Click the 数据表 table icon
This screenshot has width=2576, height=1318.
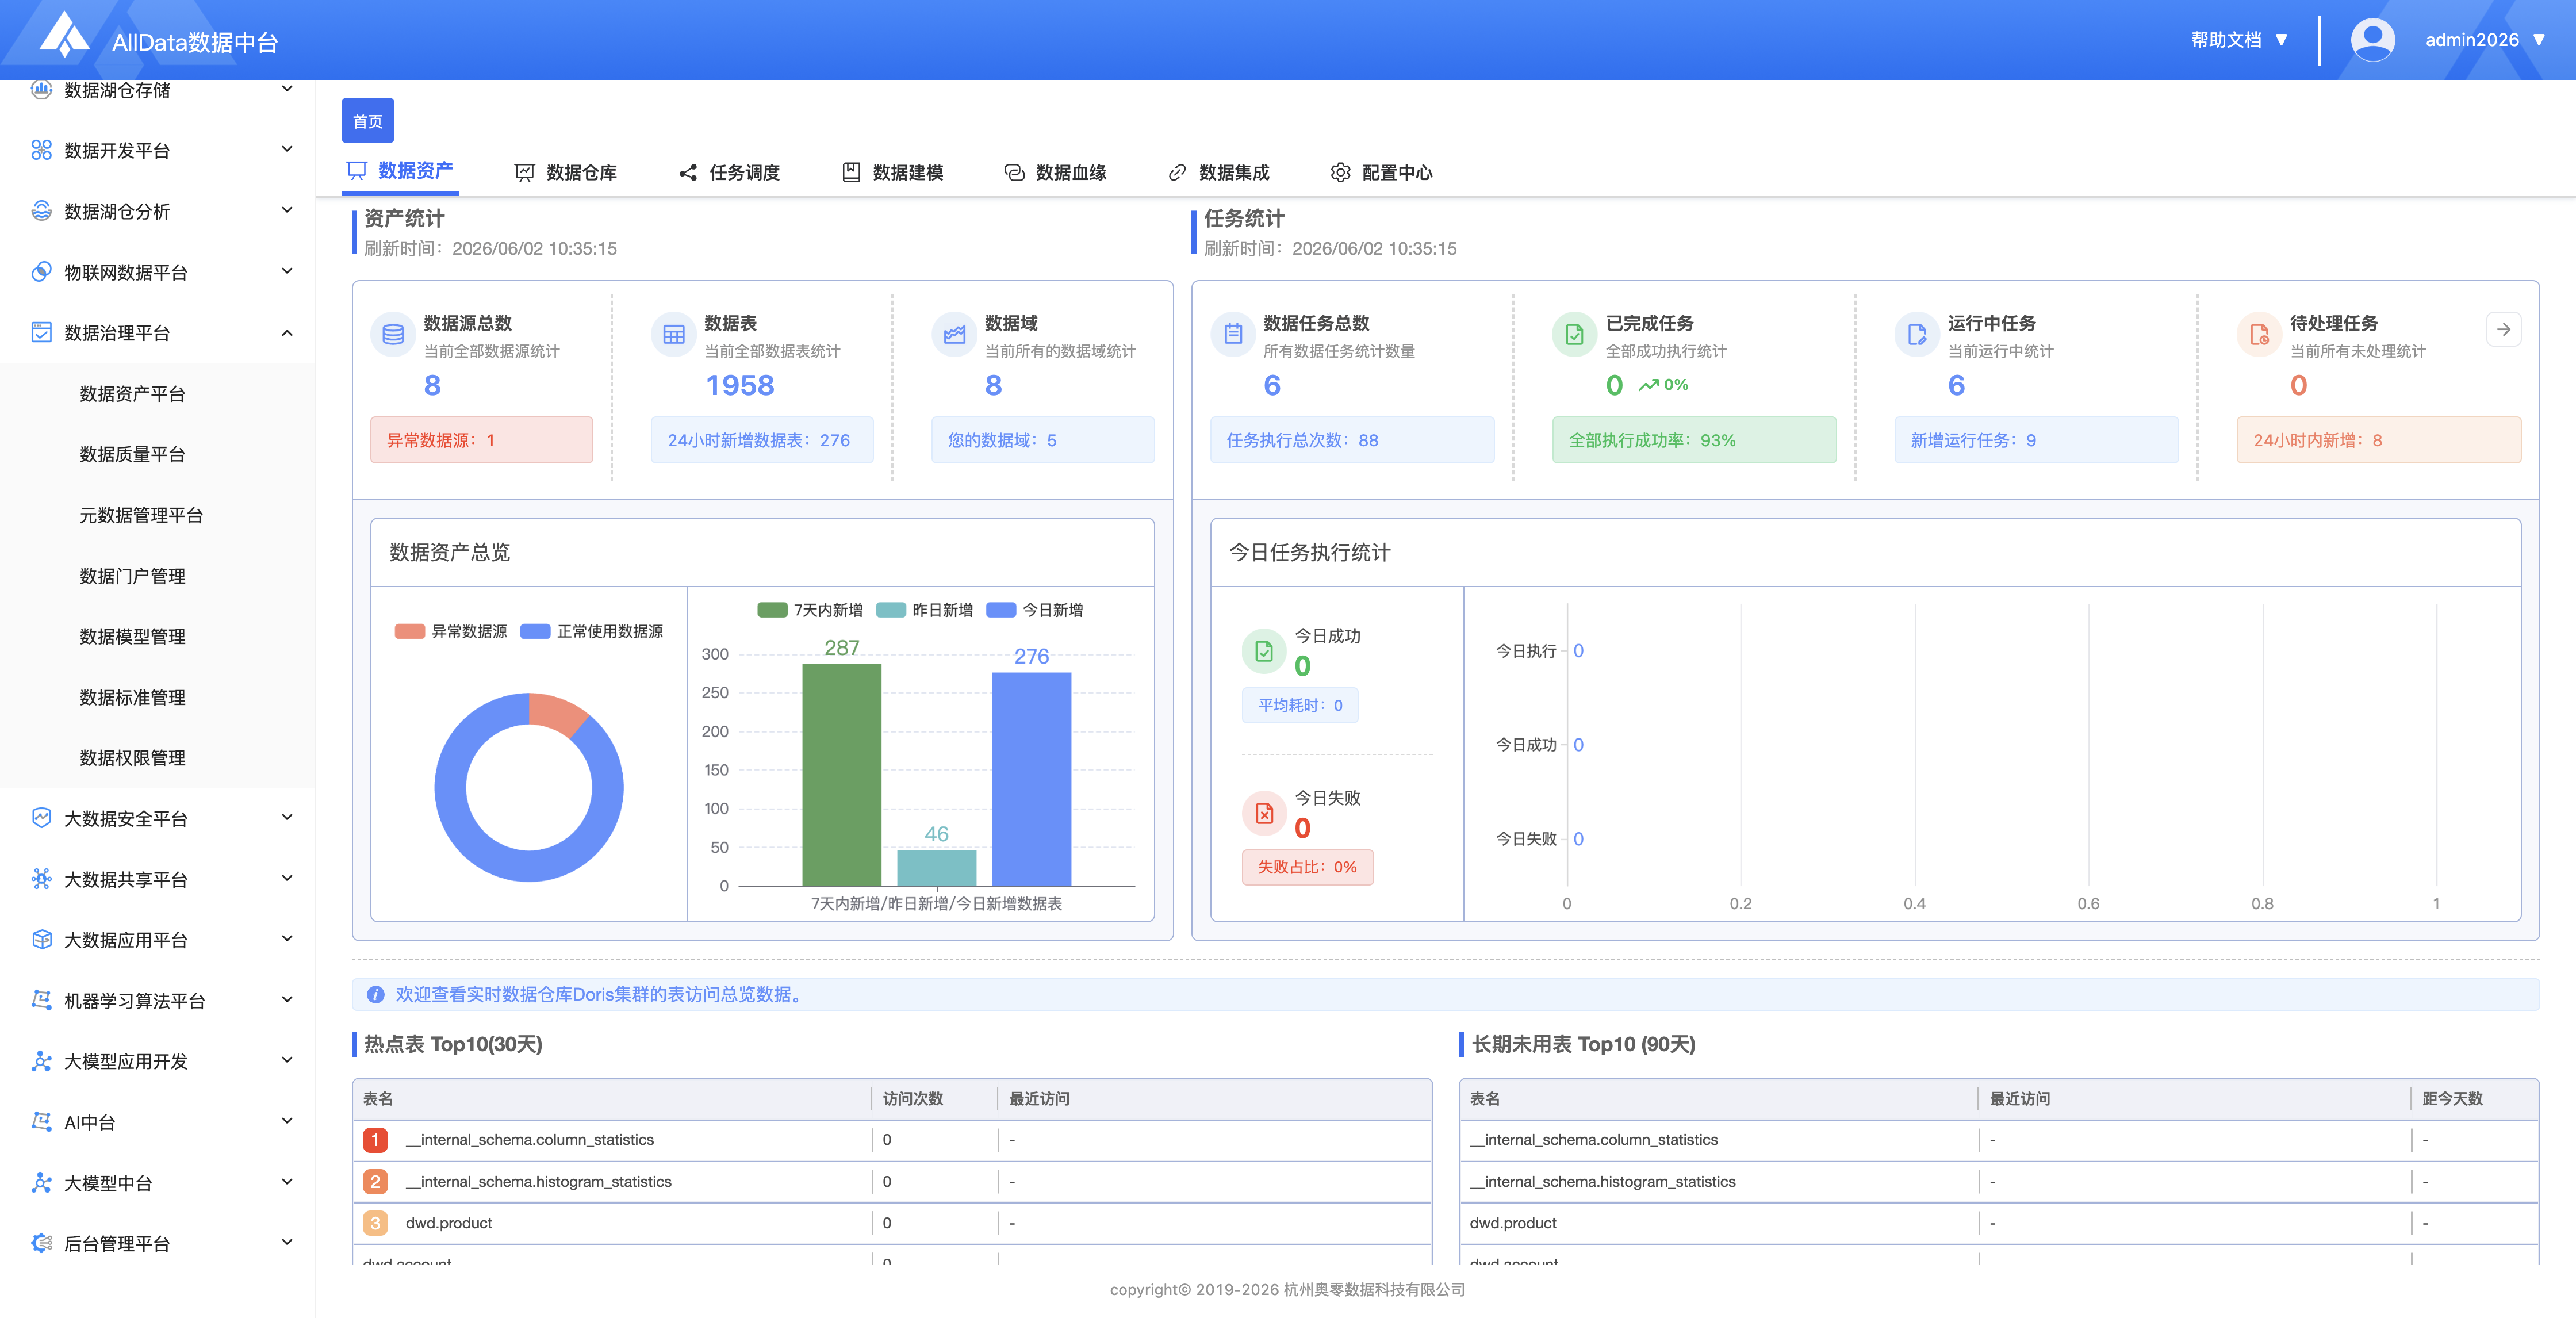click(x=674, y=334)
